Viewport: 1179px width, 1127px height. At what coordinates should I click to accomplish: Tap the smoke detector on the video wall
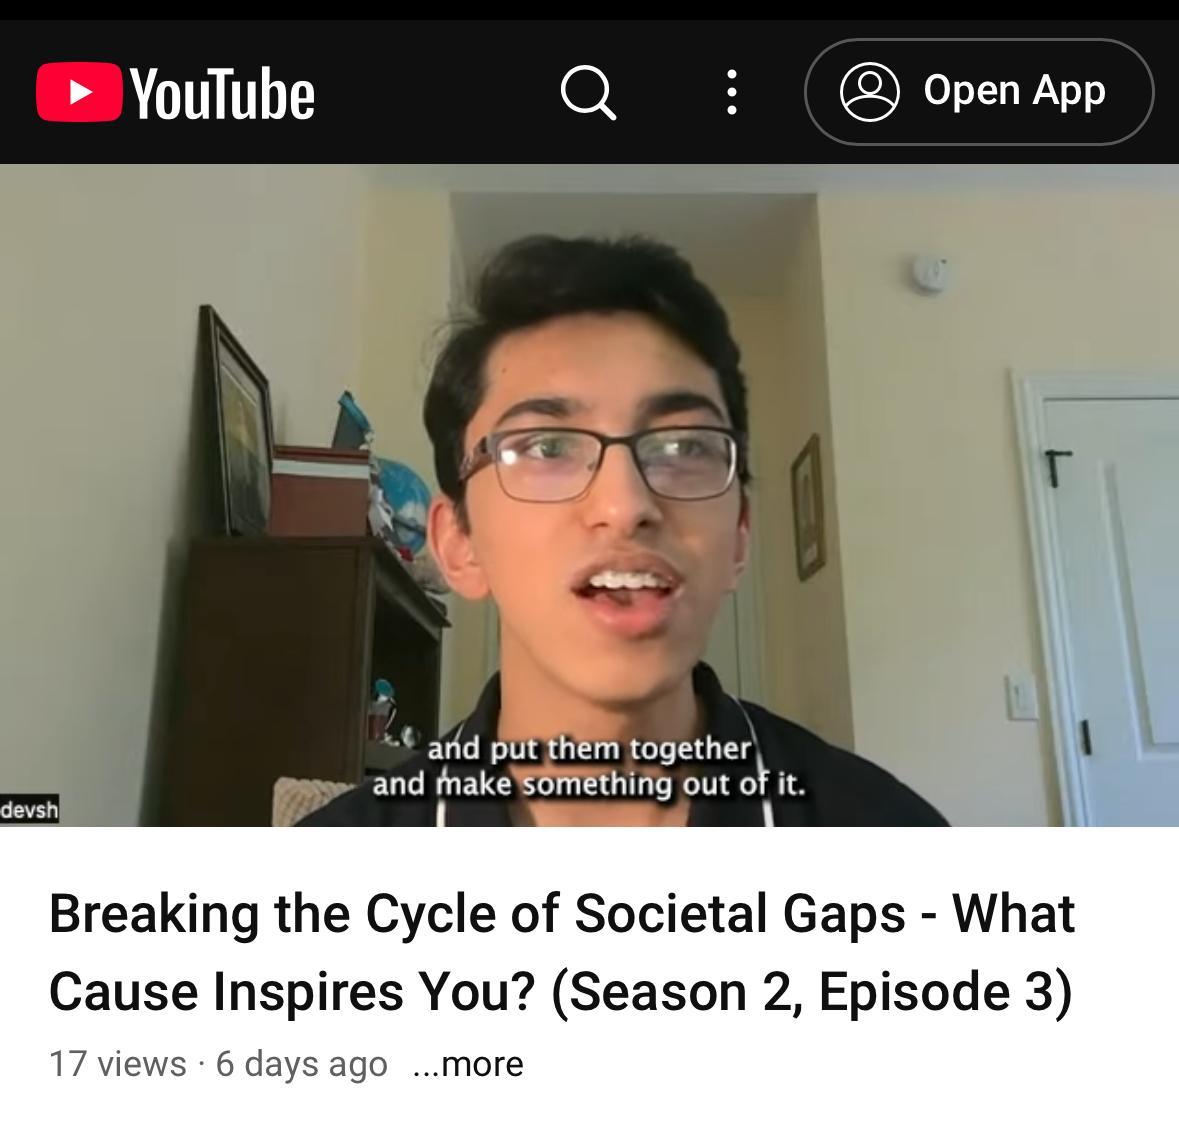point(929,272)
